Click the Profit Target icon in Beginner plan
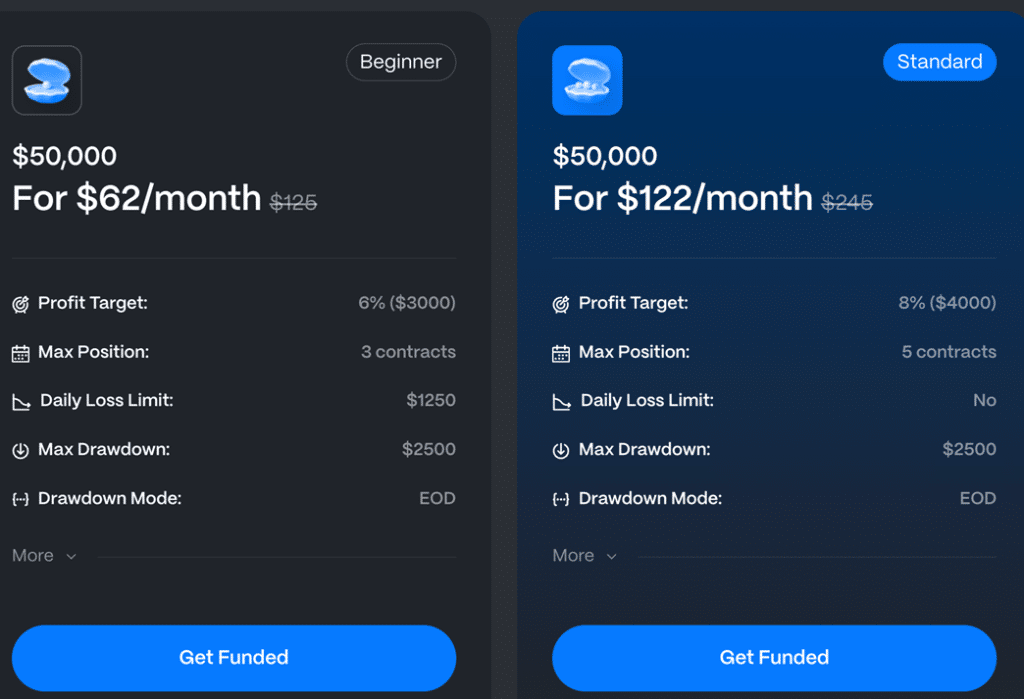The height and width of the screenshot is (699, 1024). click(20, 304)
